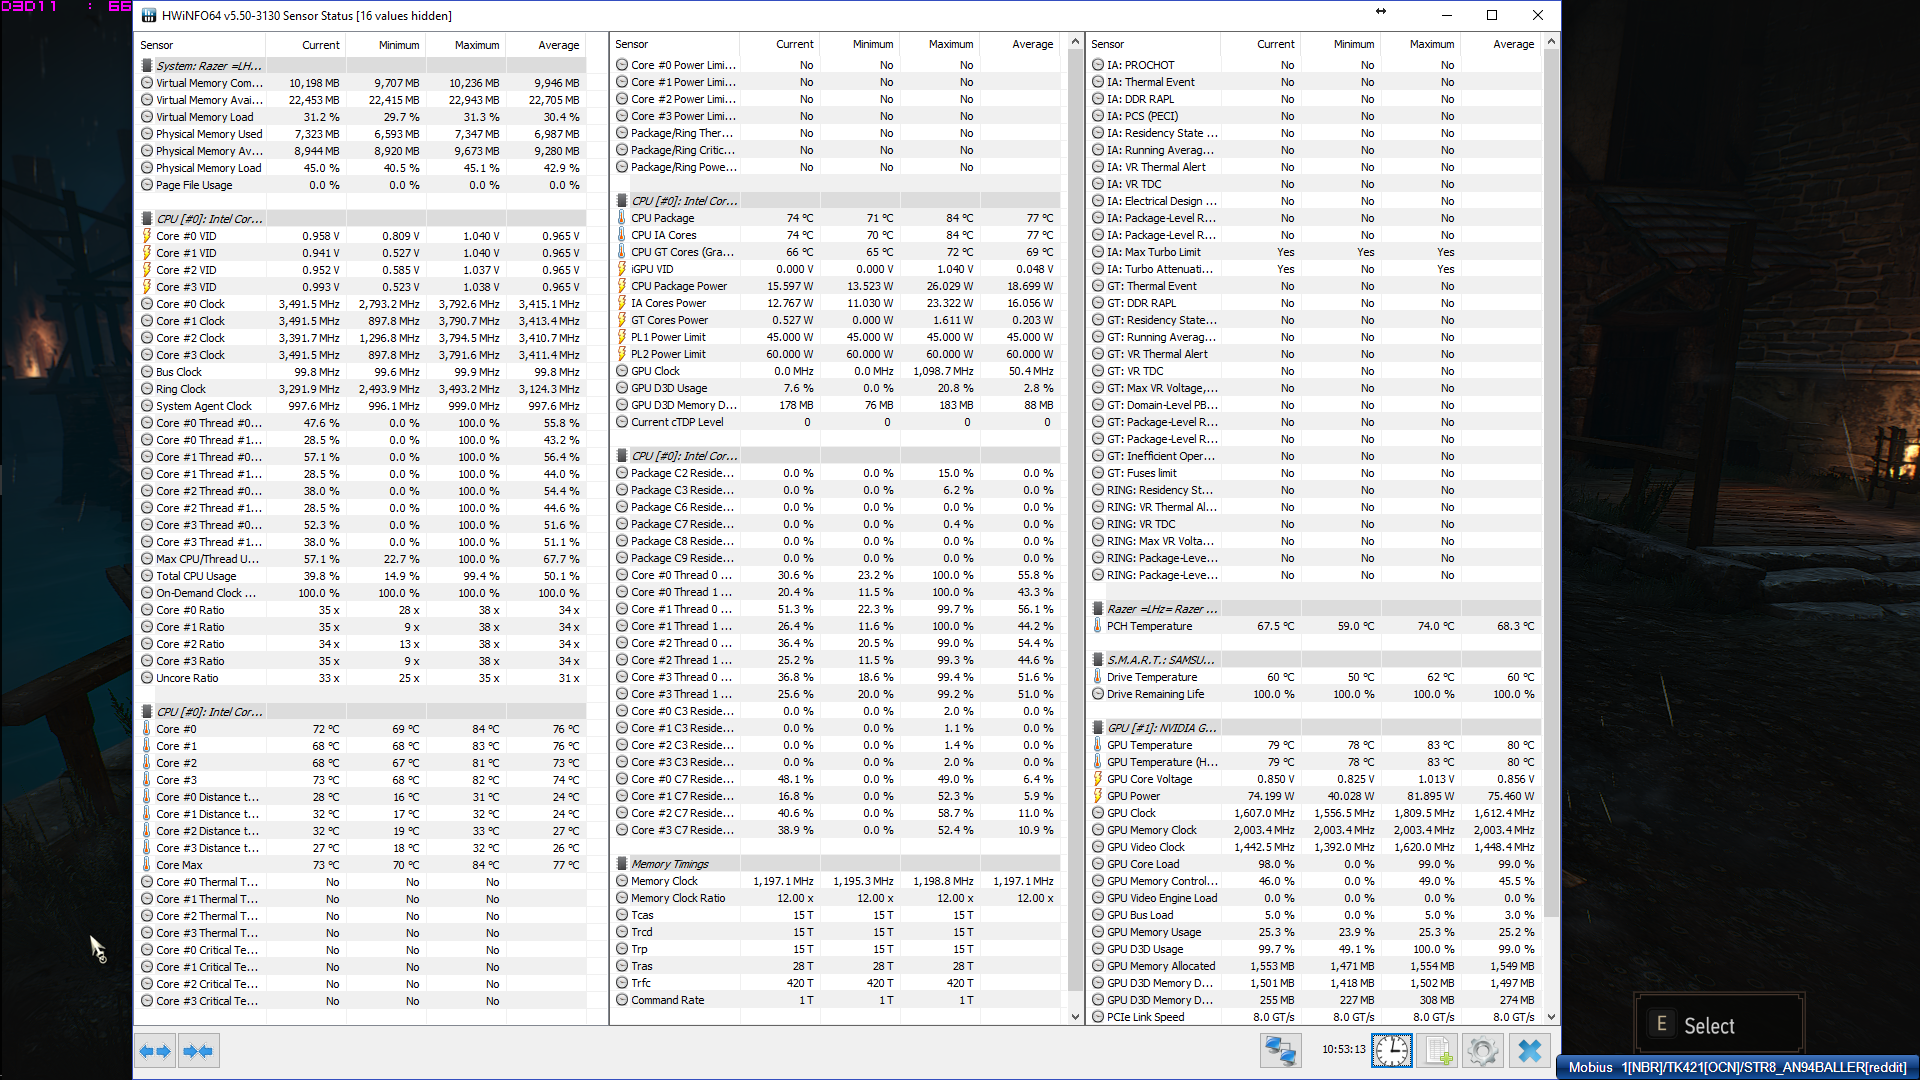Screen dimensions: 1920x1080
Task: Click the Drive Temperature thermometer icon
Action: (1098, 677)
